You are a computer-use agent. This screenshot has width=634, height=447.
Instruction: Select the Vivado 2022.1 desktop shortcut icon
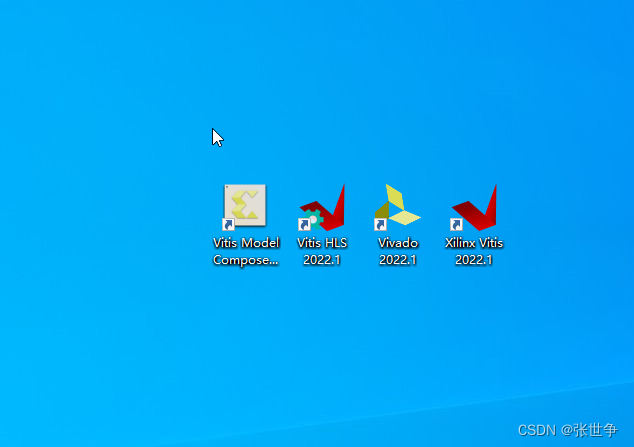(397, 207)
